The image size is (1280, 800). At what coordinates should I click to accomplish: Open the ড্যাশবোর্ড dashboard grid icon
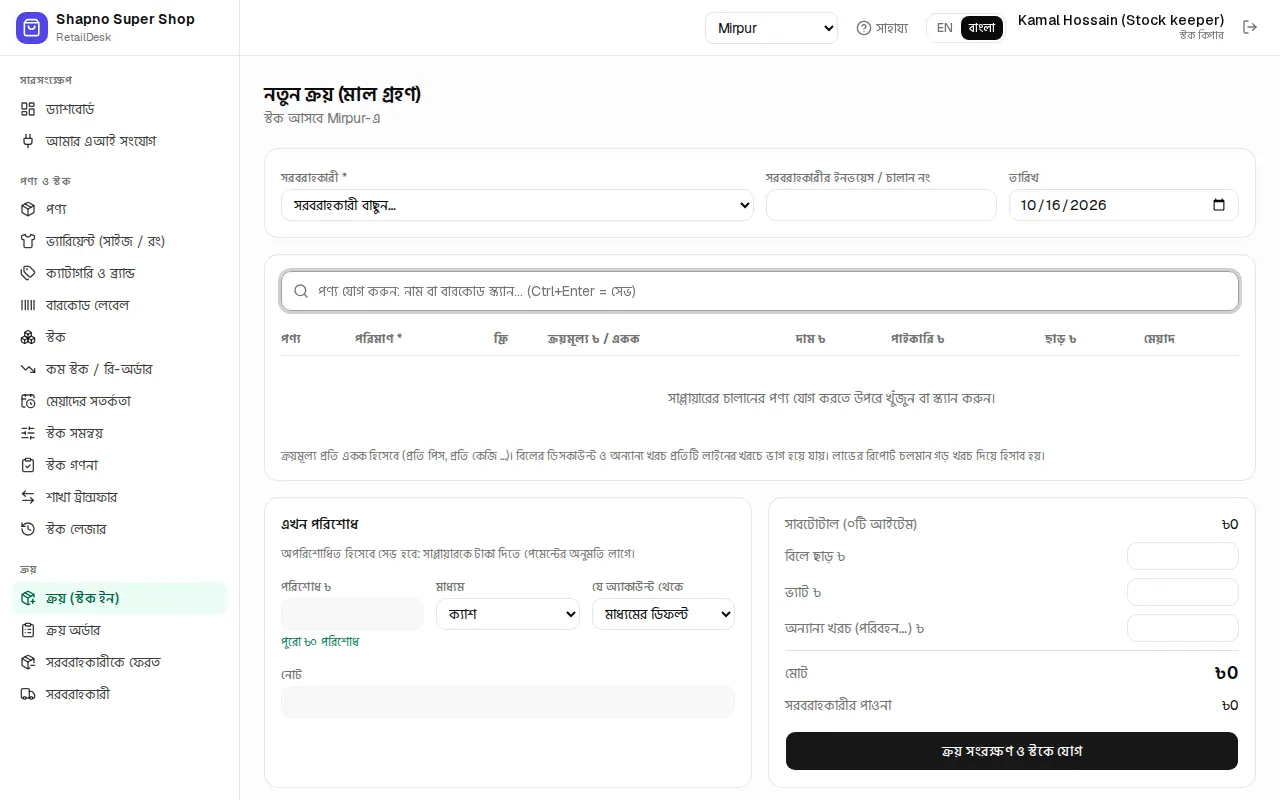point(28,109)
